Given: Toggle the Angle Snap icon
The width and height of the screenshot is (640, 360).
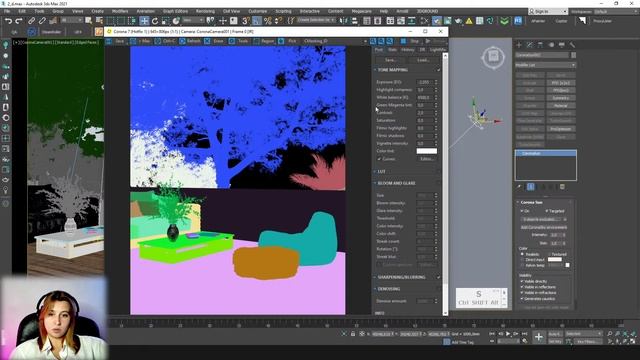Looking at the screenshot, I should pos(256,20).
